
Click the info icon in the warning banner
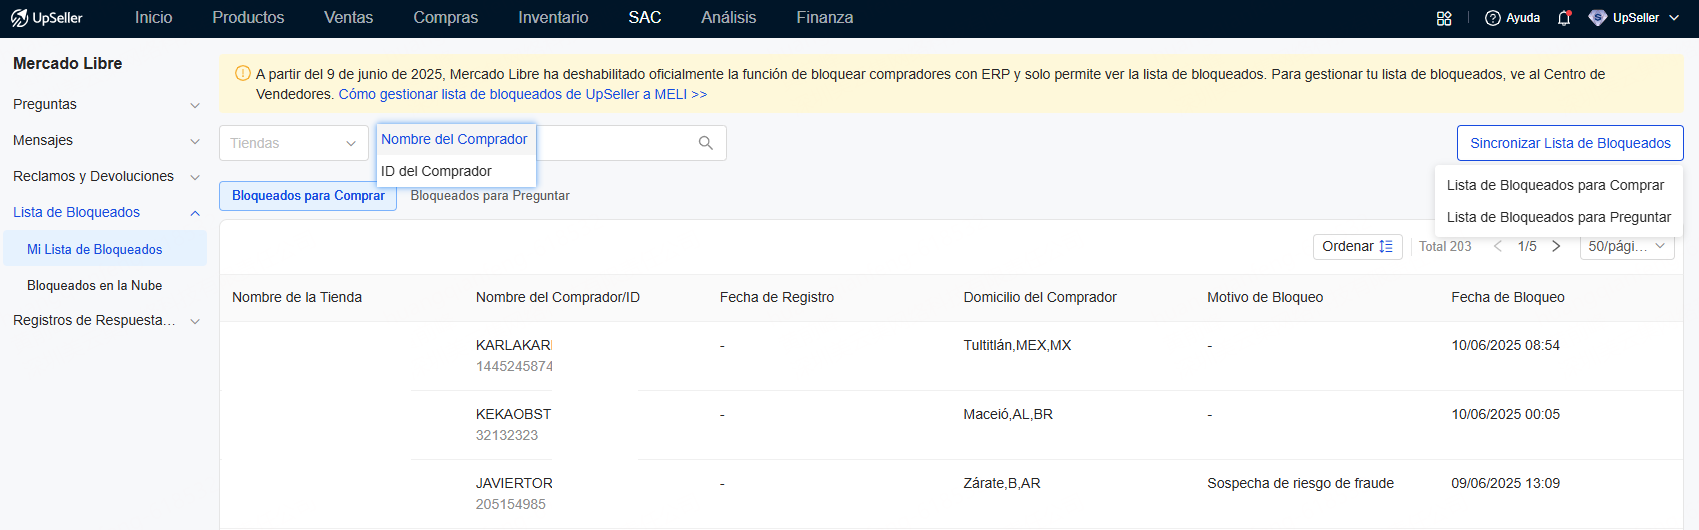242,73
